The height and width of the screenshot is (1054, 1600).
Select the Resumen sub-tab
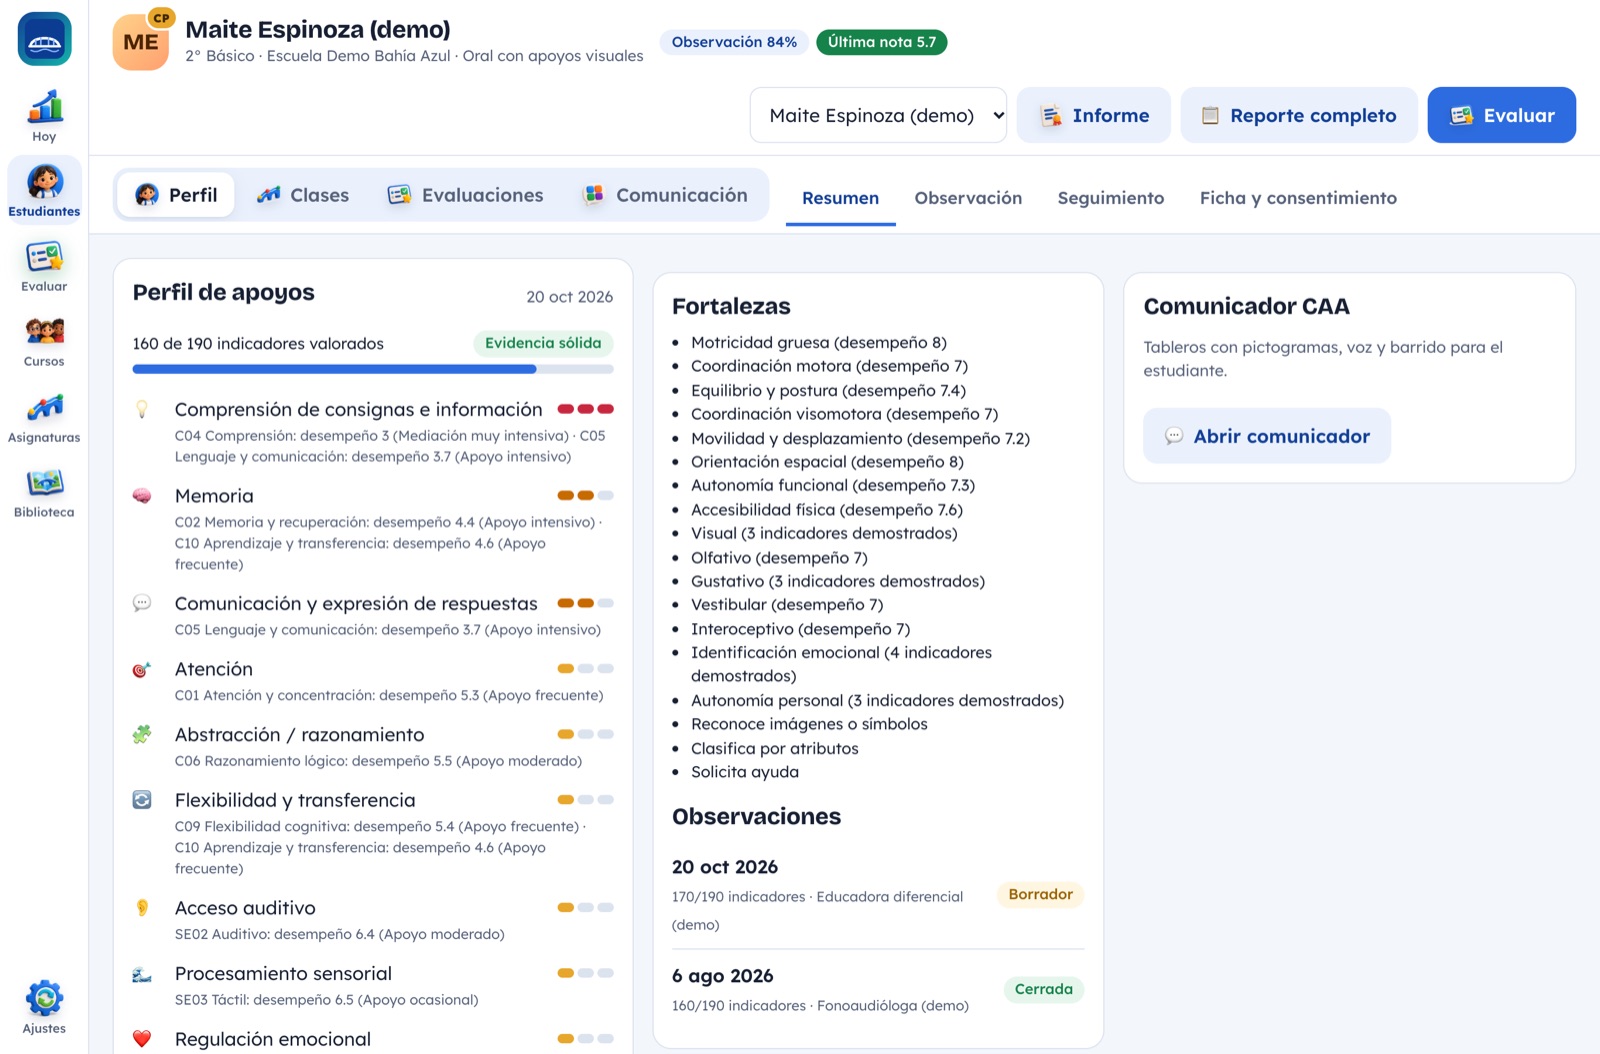pos(840,198)
